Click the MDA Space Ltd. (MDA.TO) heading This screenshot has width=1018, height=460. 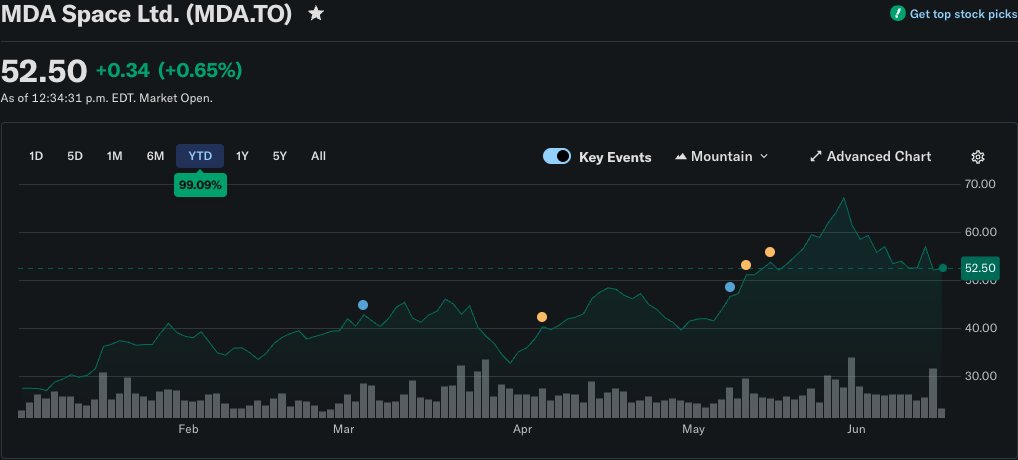pos(147,14)
